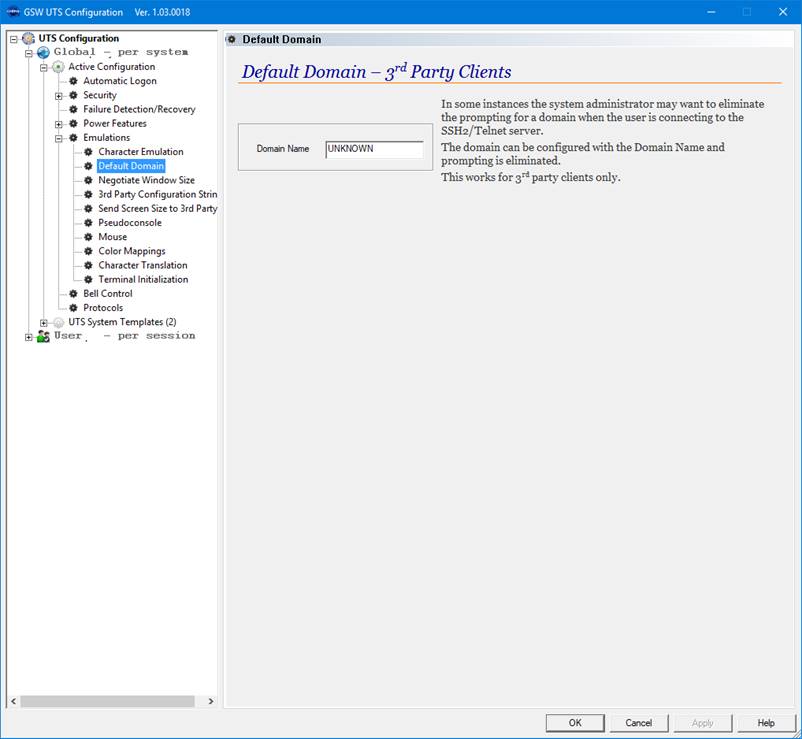This screenshot has width=802, height=739.
Task: Click the gear icon beside Default Domain tree item
Action: click(88, 166)
